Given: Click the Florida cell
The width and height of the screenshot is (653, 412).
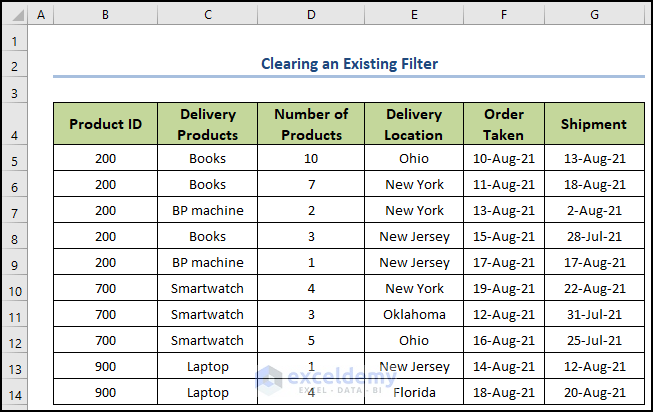Looking at the screenshot, I should (414, 393).
